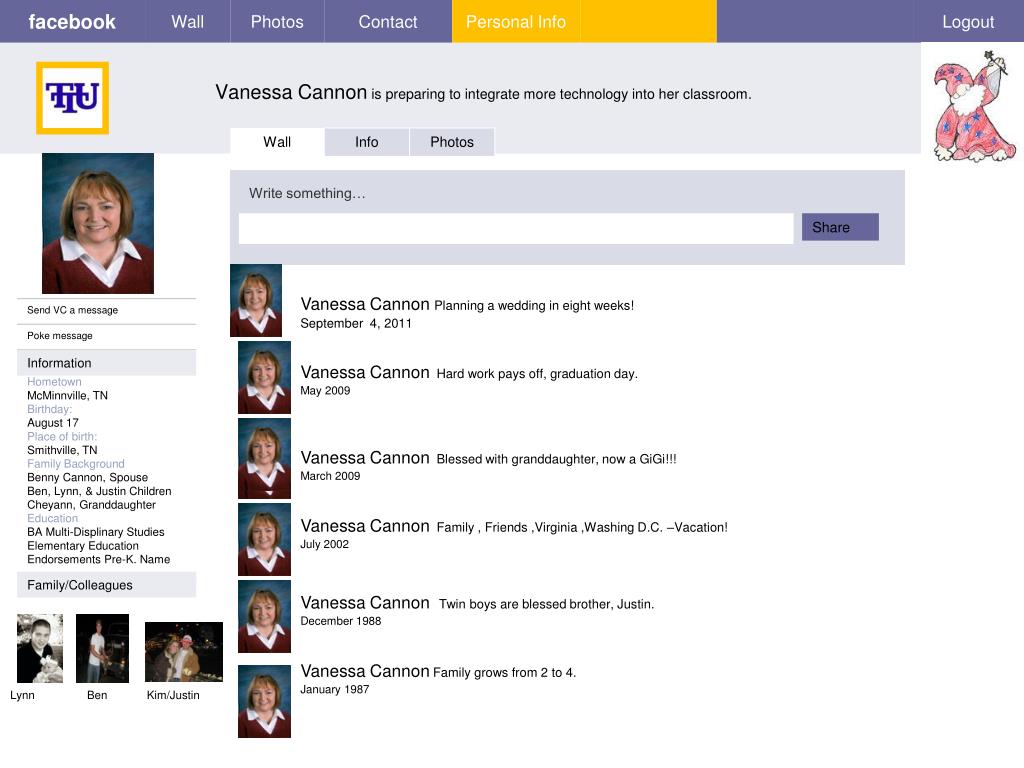This screenshot has height=768, width=1024.
Task: Click the wizard dog mascot image
Action: (x=973, y=106)
